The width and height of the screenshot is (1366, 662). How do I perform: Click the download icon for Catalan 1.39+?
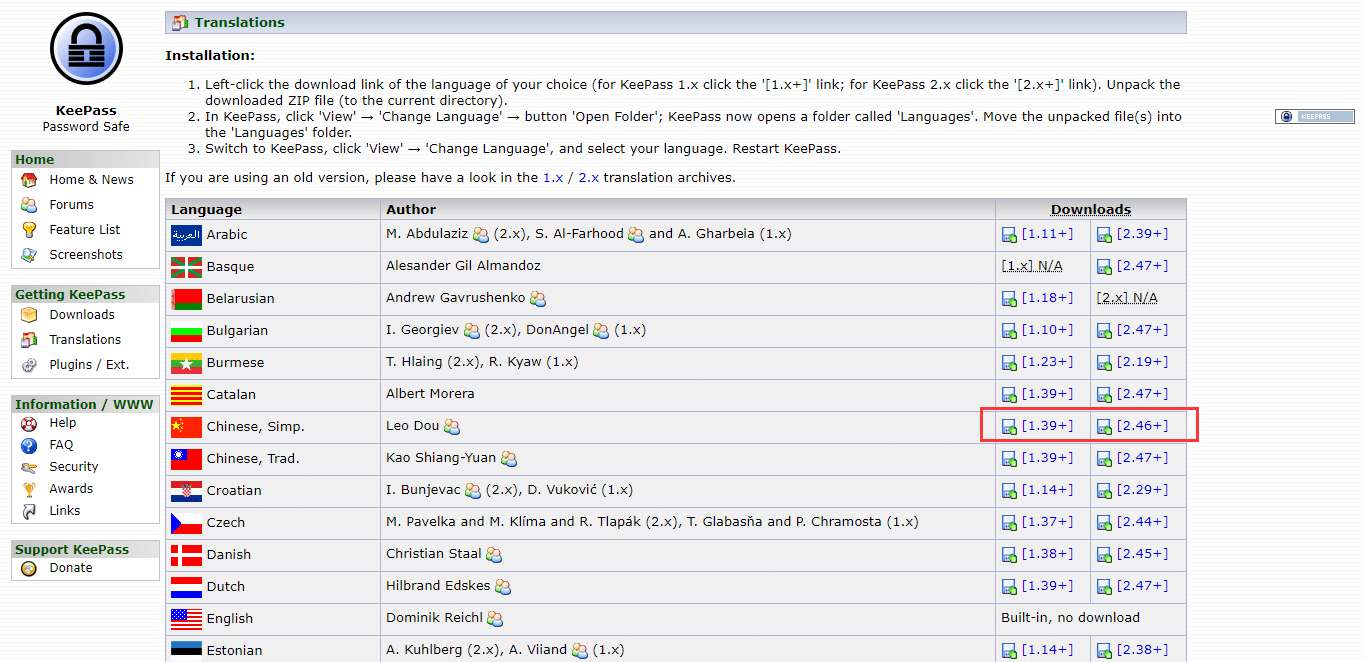(x=1009, y=395)
